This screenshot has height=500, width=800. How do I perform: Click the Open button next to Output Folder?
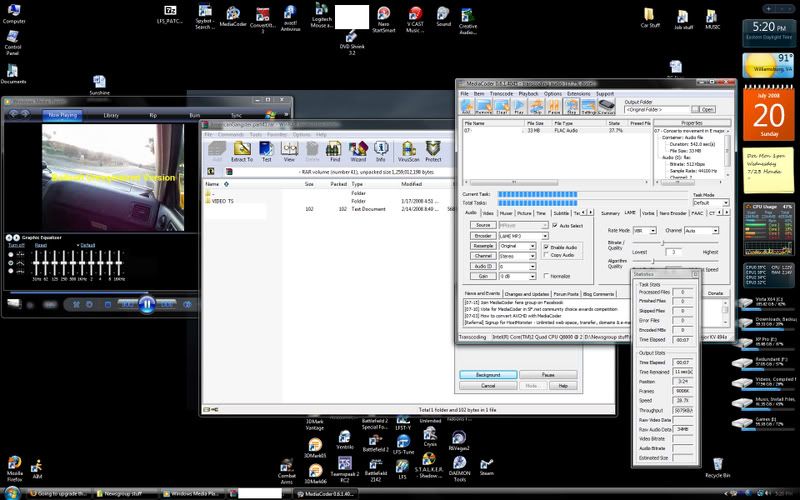(x=707, y=110)
